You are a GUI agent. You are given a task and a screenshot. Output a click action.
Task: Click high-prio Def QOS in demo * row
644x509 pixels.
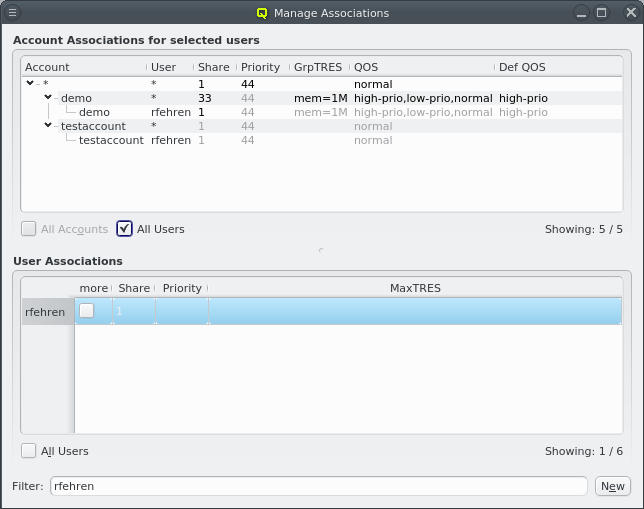point(523,98)
